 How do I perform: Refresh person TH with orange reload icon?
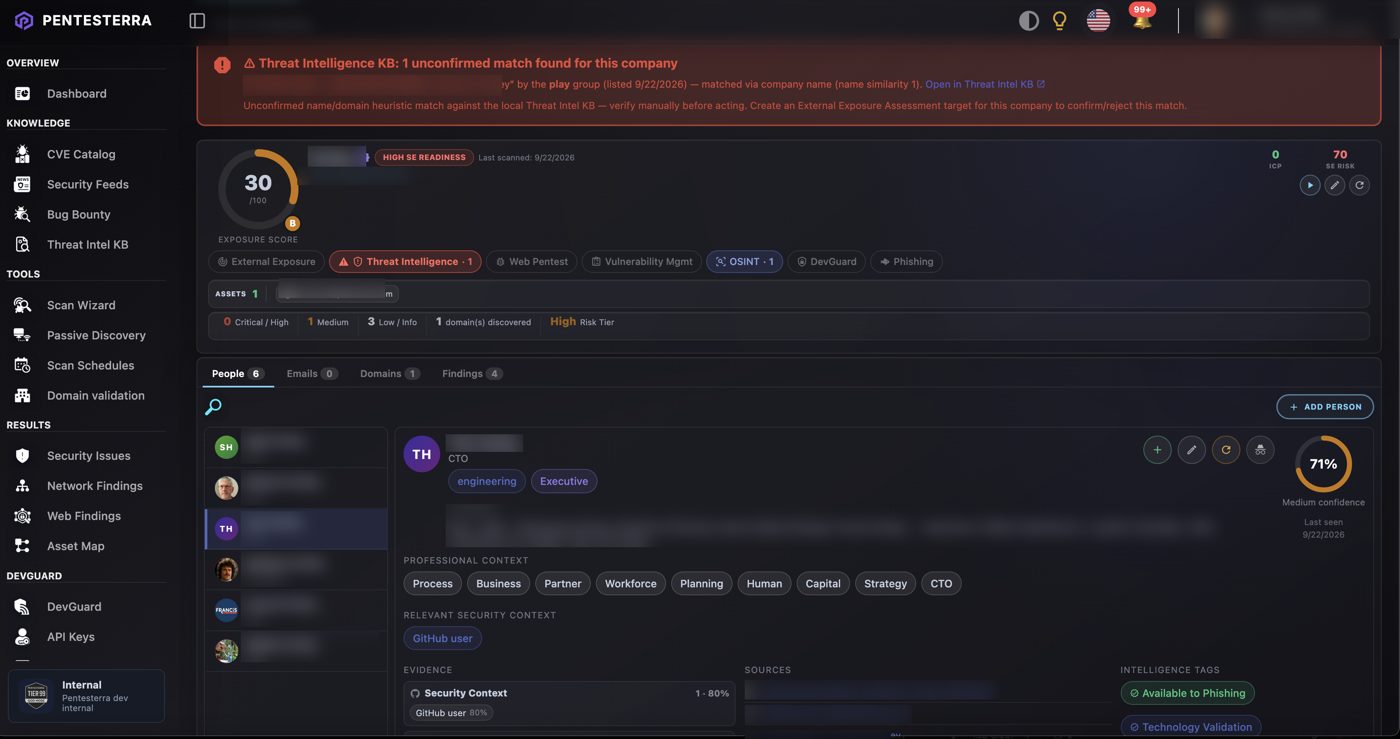point(1226,450)
